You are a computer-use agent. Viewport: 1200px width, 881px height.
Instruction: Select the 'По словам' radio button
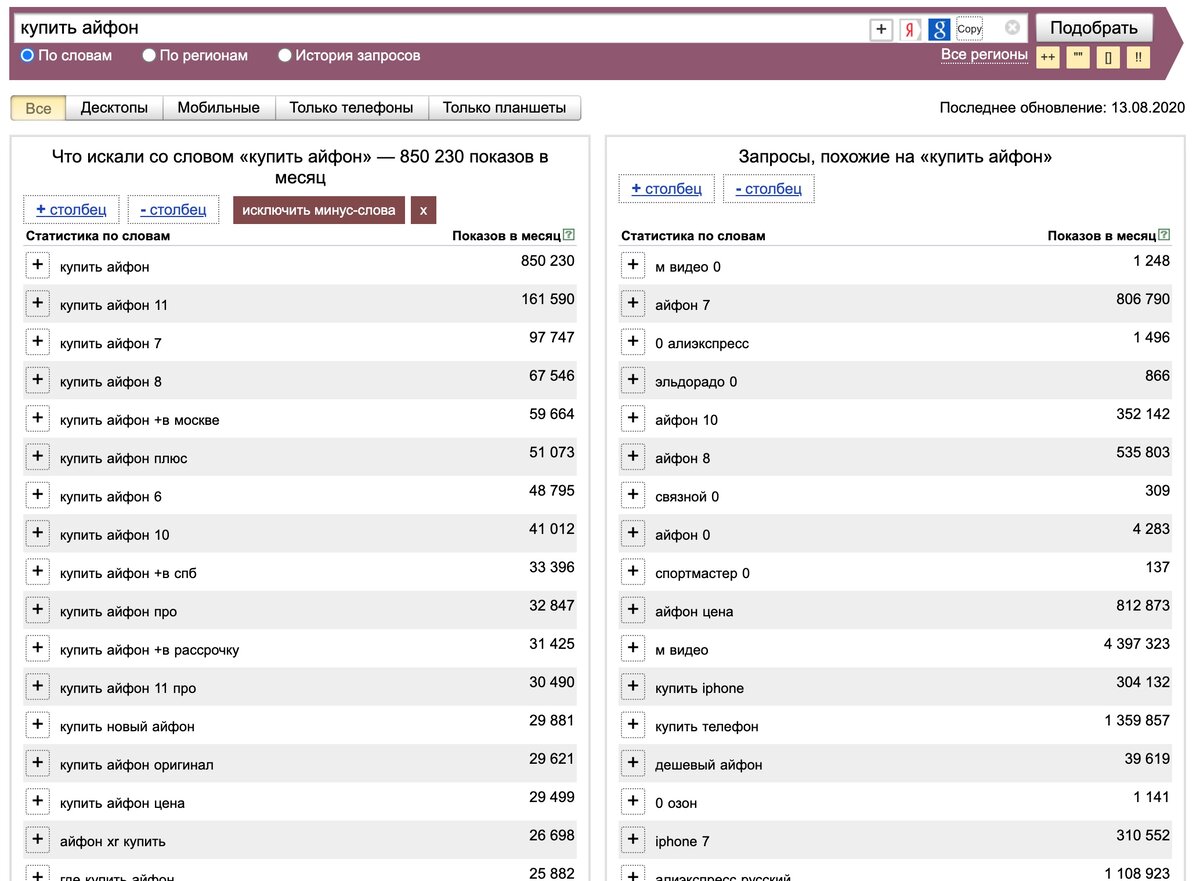27,56
